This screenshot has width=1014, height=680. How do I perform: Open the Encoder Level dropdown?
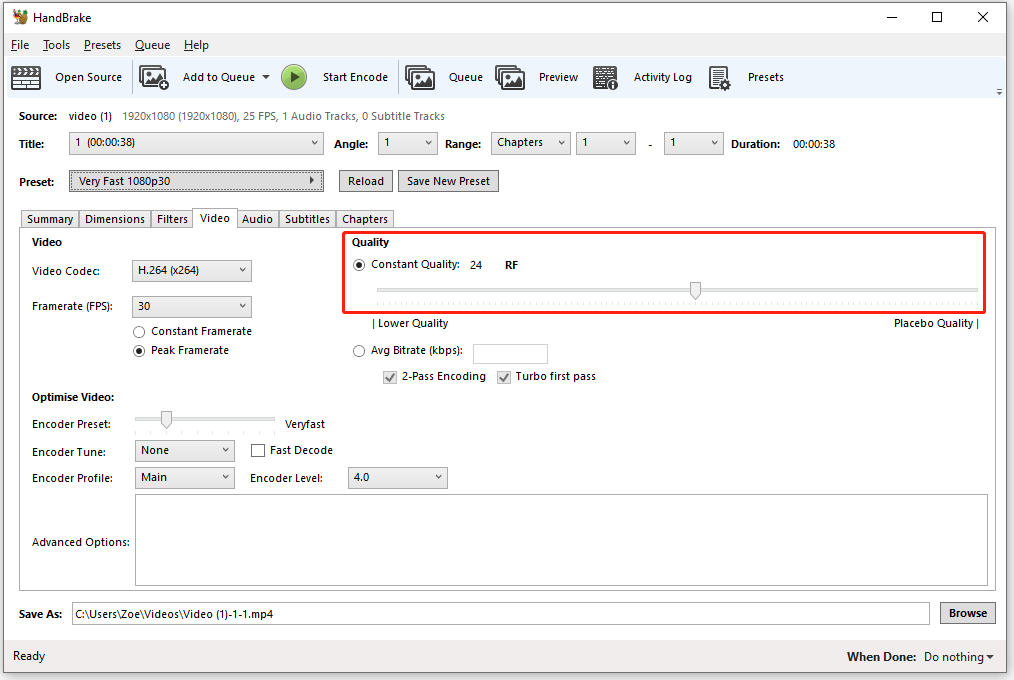pos(397,477)
